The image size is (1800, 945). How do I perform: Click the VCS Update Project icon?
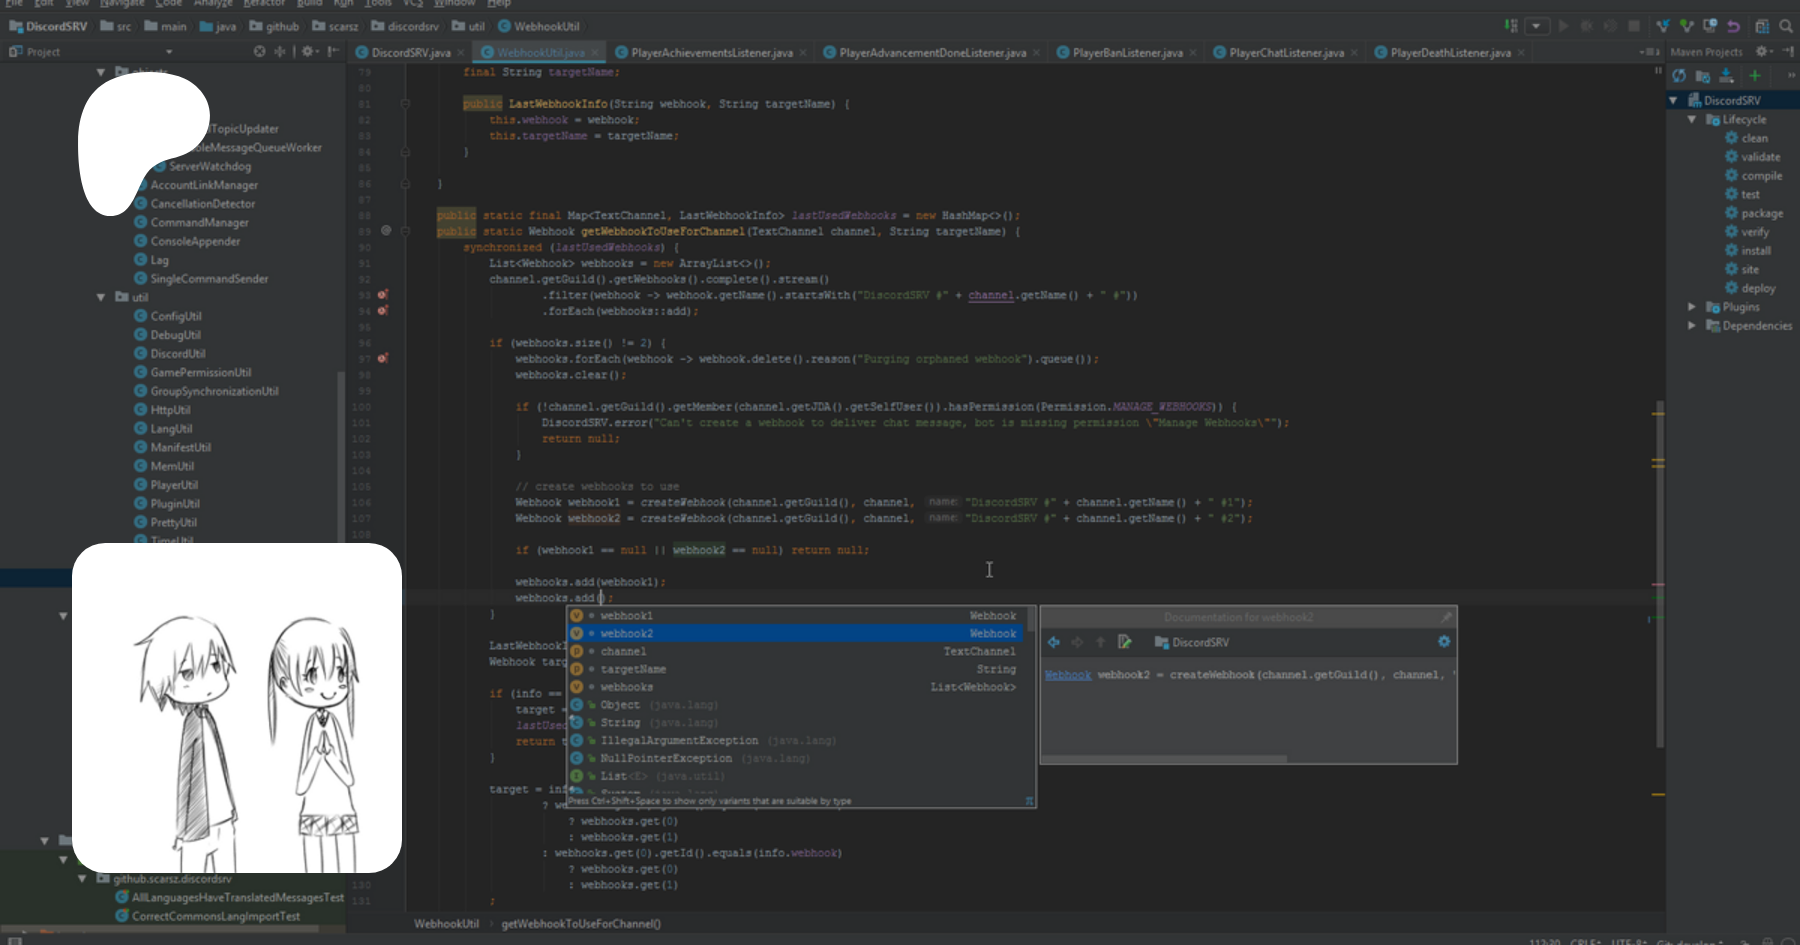click(x=1662, y=26)
